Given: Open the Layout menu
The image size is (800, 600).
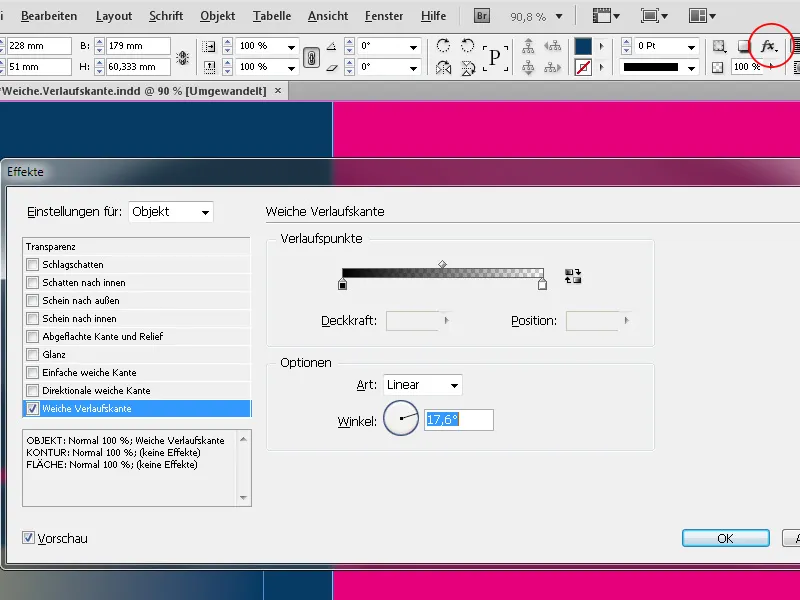Looking at the screenshot, I should tap(114, 16).
